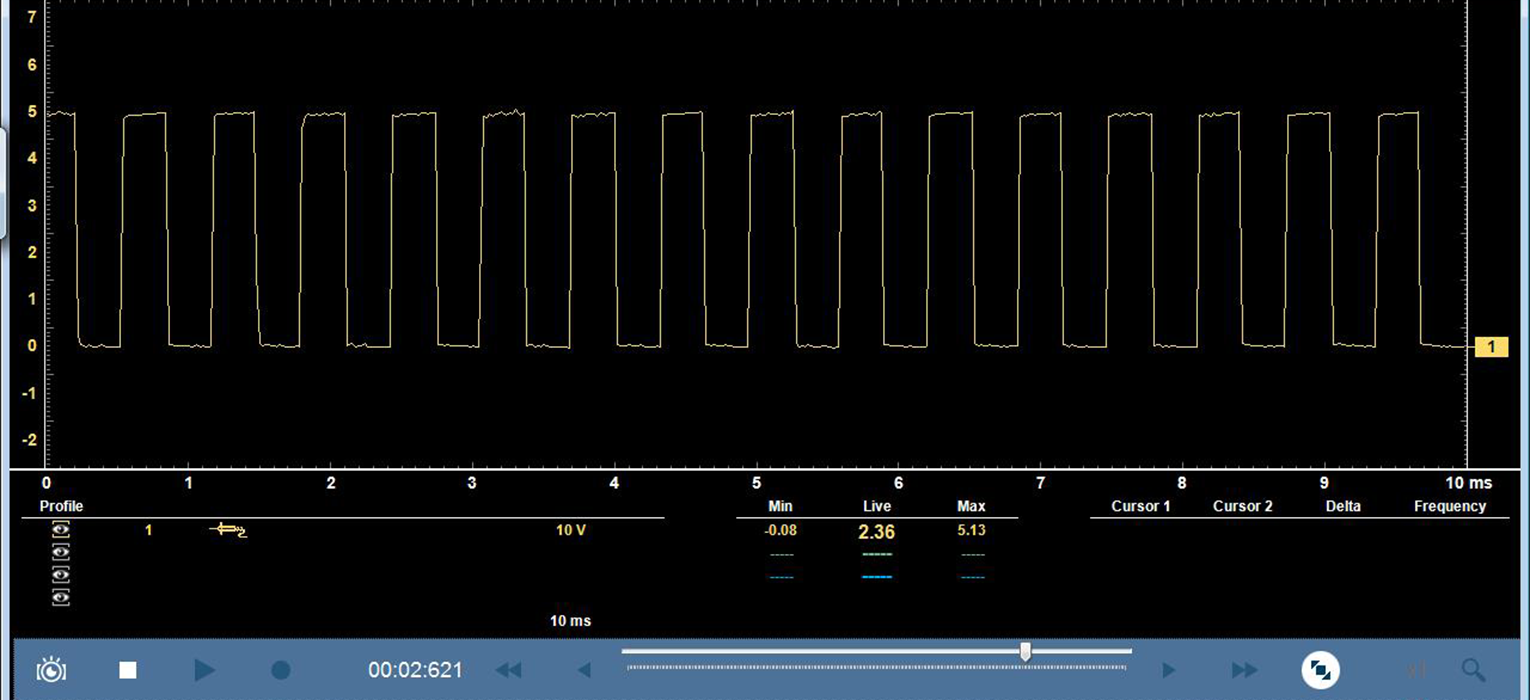Click the snapshot camera icon
Image resolution: width=1530 pixels, height=700 pixels.
(51, 670)
